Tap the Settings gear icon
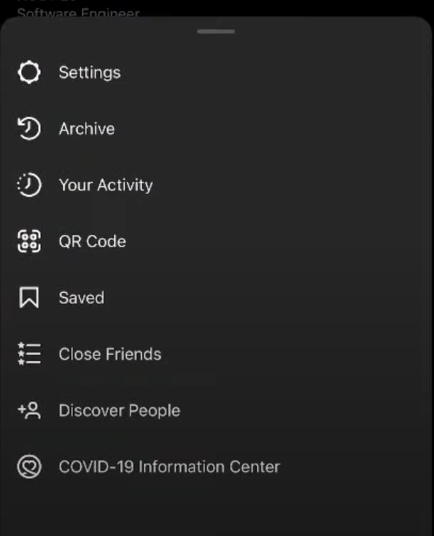The image size is (434, 536). tap(29, 72)
